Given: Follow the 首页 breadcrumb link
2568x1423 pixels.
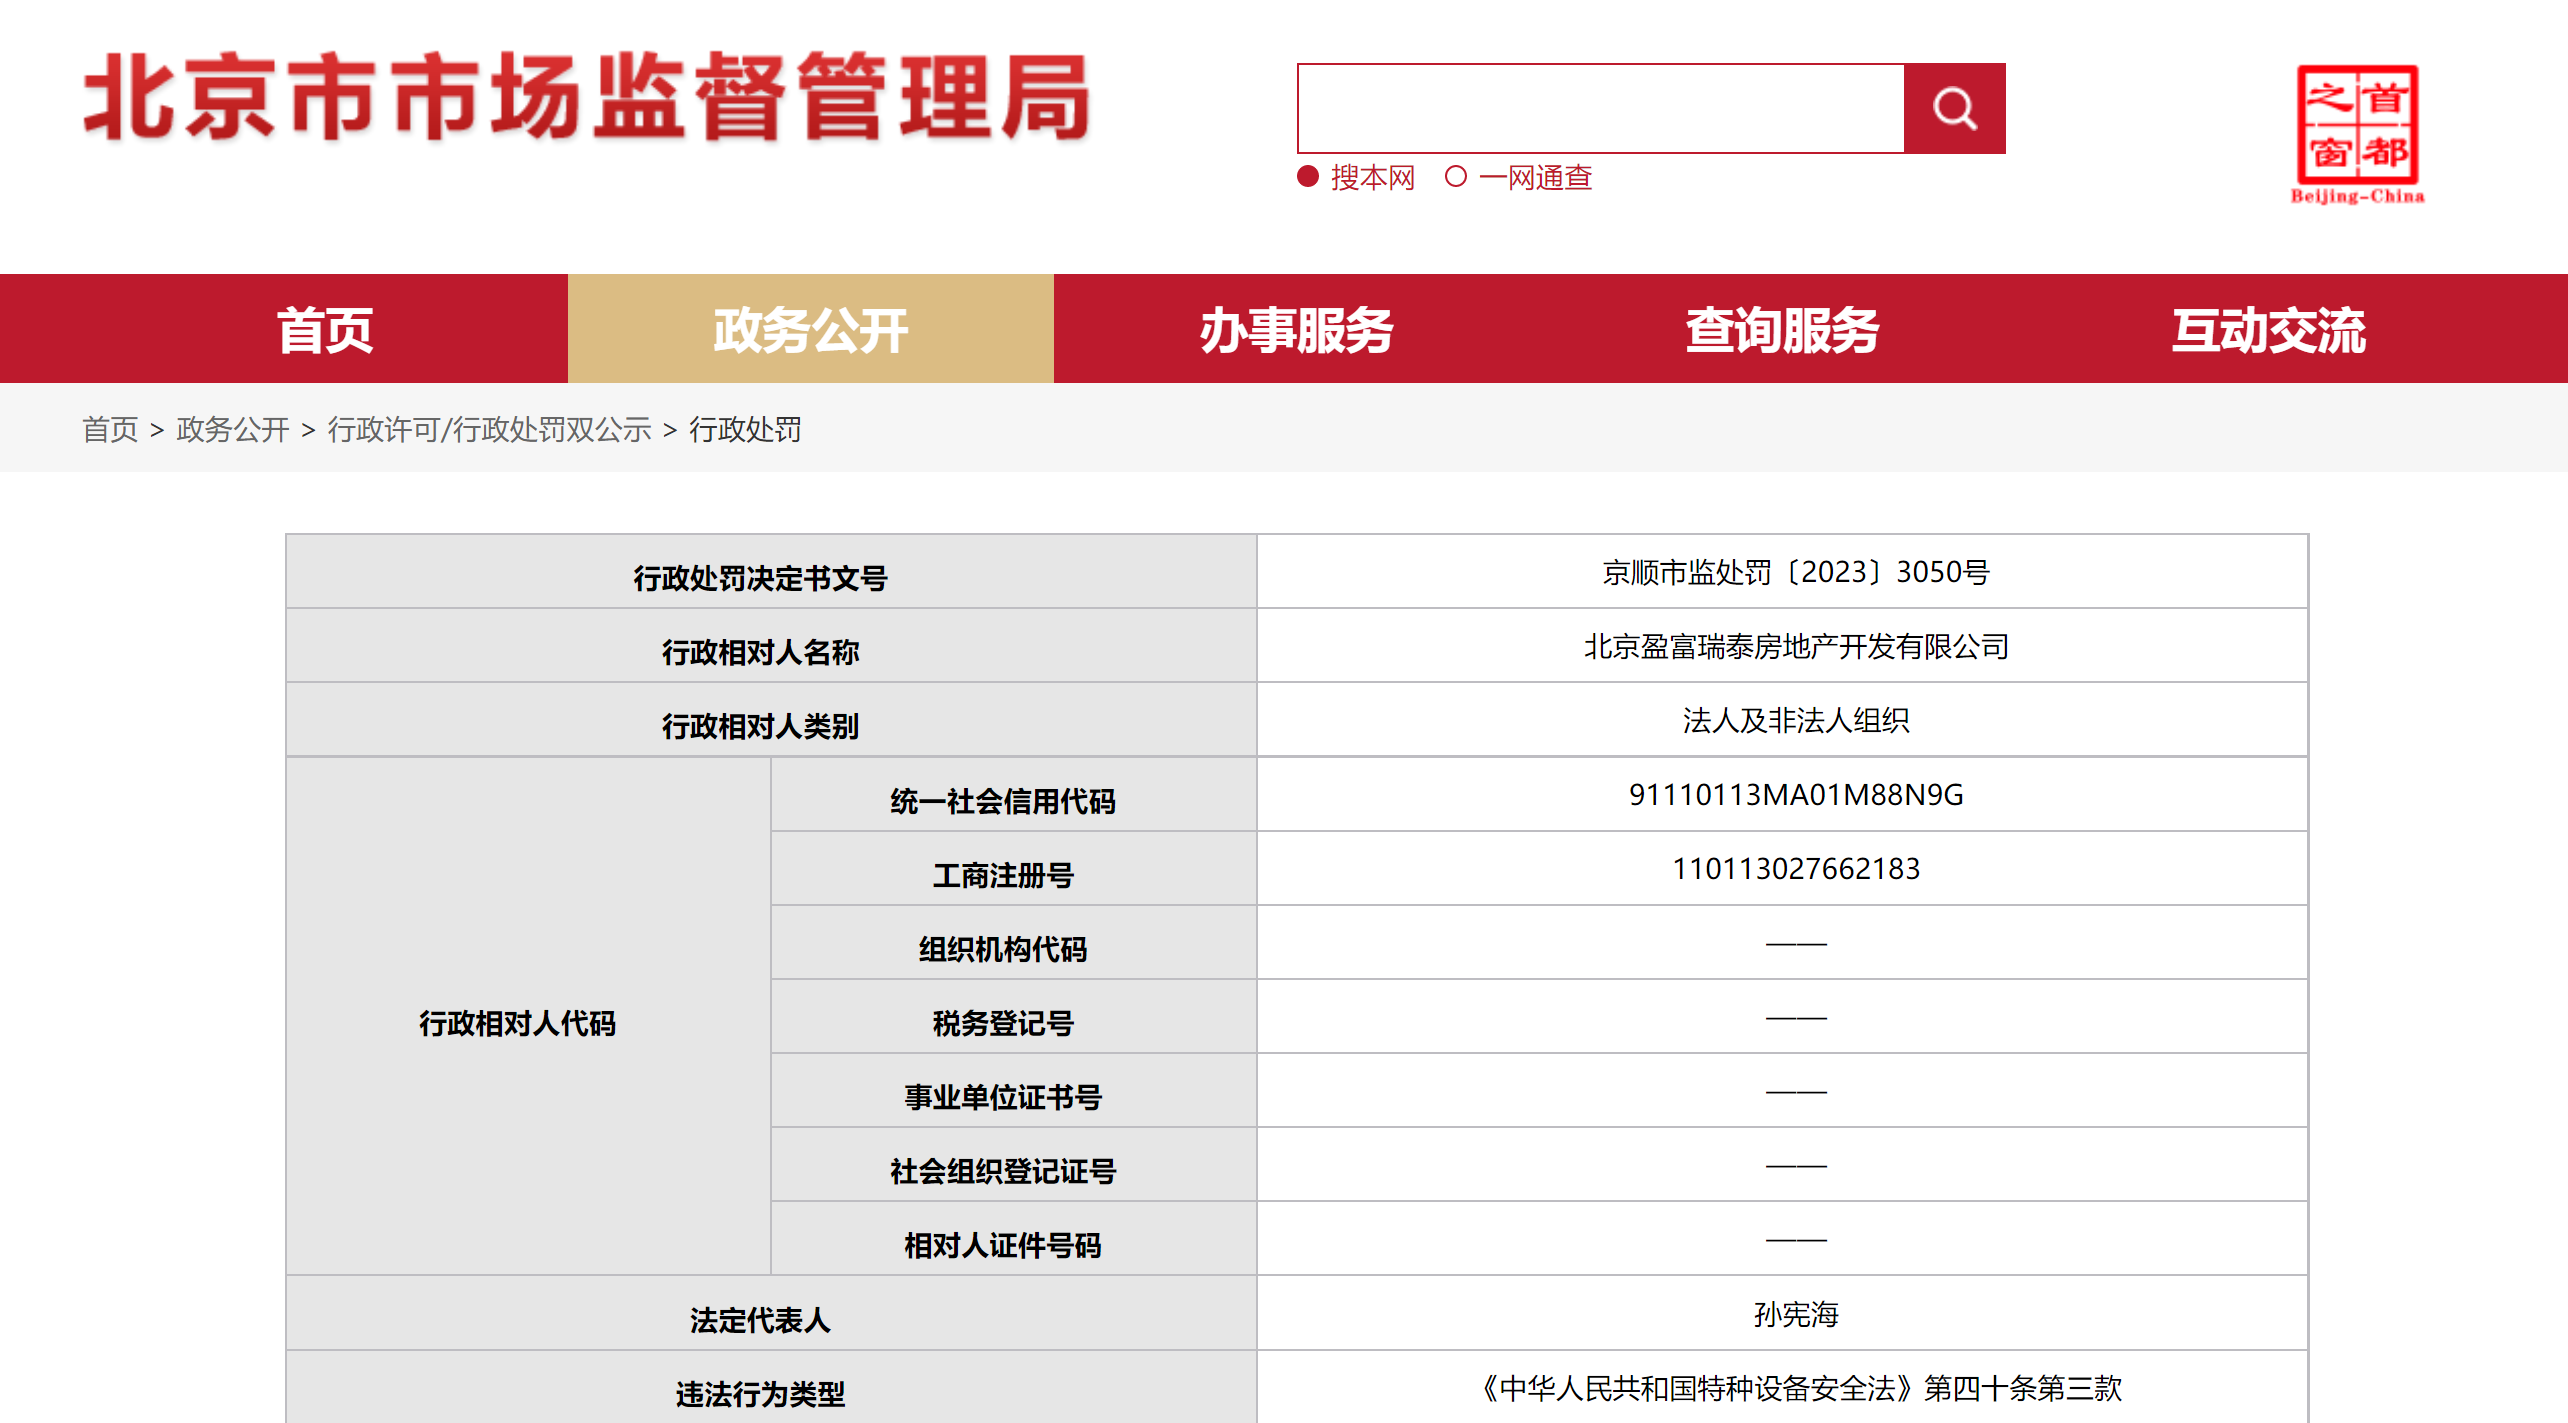Looking at the screenshot, I should pos(110,429).
